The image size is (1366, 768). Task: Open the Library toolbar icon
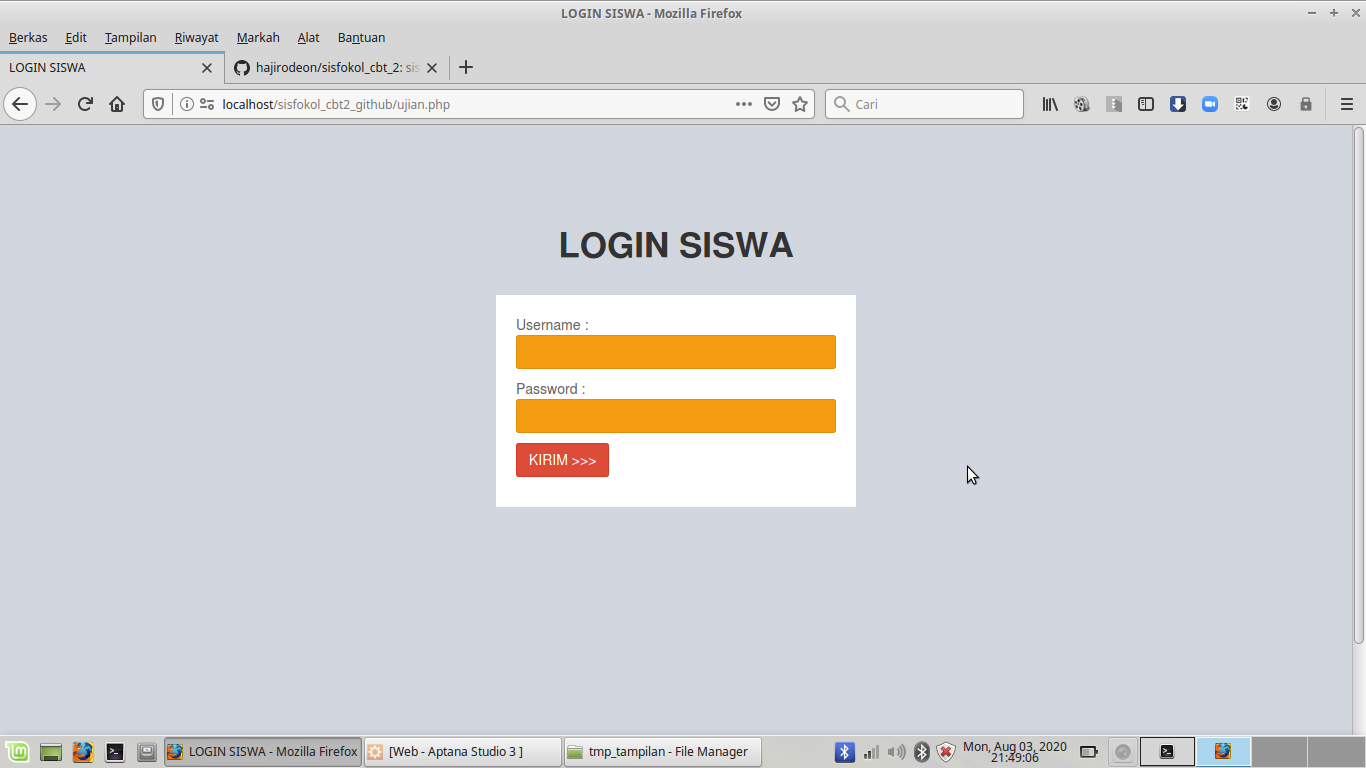1050,104
